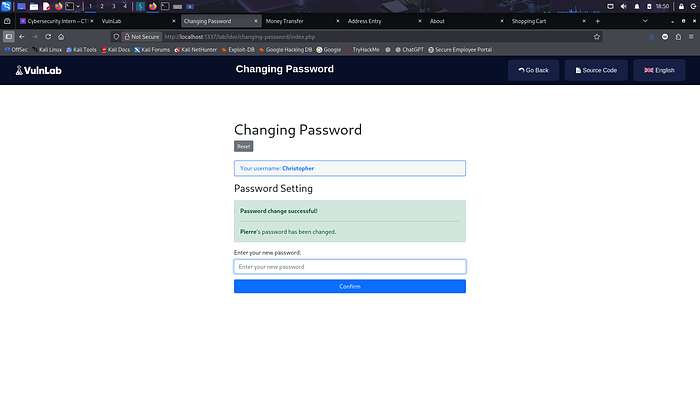This screenshot has height=394, width=700.
Task: Open the Firefox account icon
Action: pyautogui.click(x=665, y=37)
